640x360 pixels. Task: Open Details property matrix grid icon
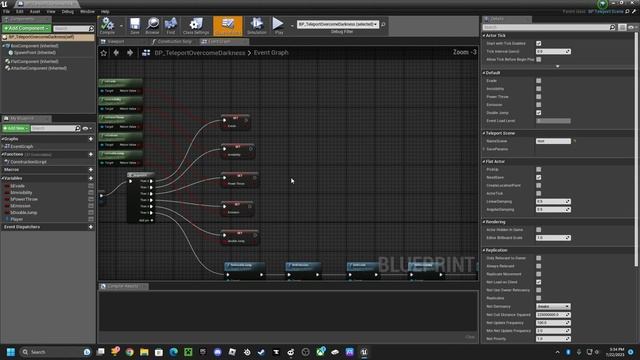(x=622, y=27)
